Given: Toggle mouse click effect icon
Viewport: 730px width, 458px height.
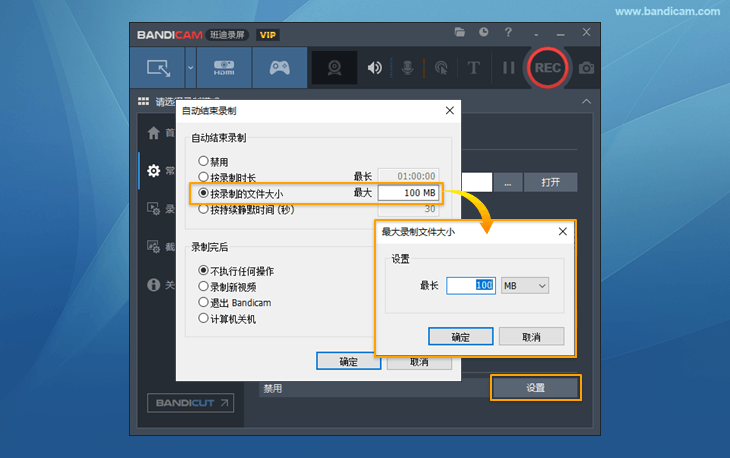Looking at the screenshot, I should tap(440, 68).
